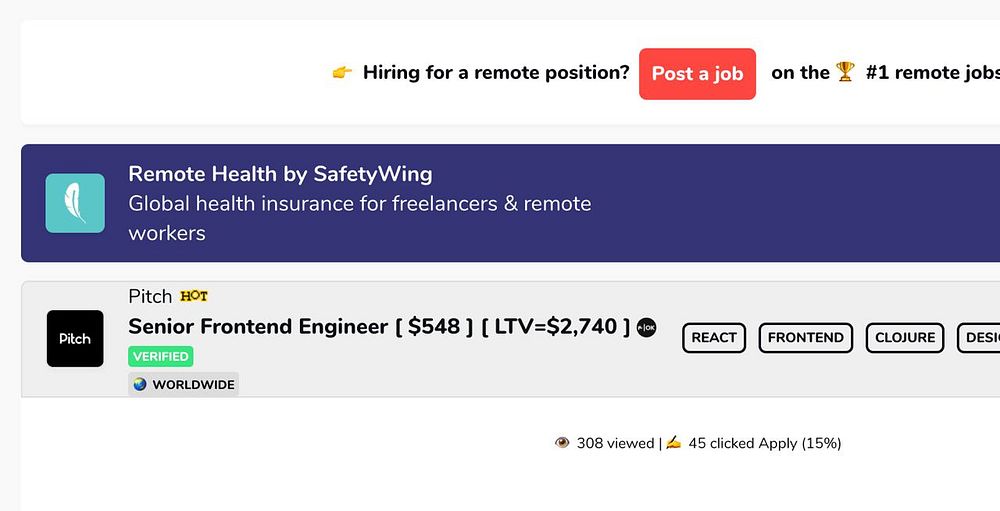Filter by the CLOJURE tag

(904, 338)
